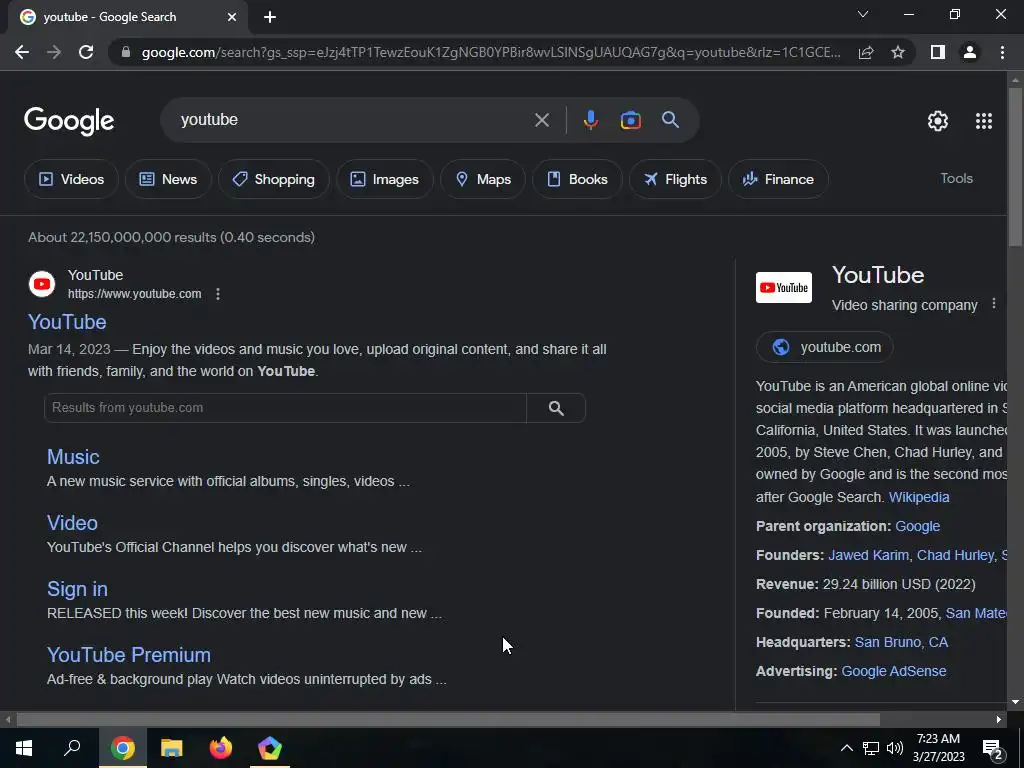
Task: Open the Google AdSense link
Action: pyautogui.click(x=893, y=671)
